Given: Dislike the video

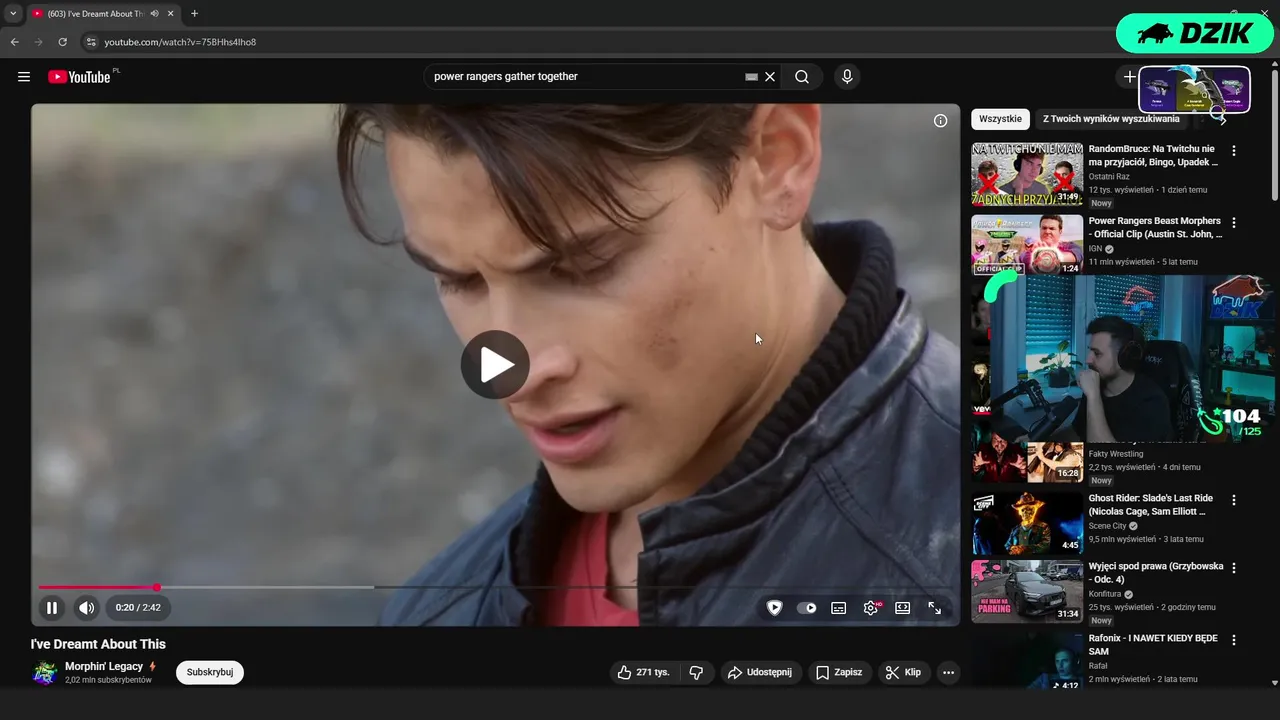Looking at the screenshot, I should tap(697, 672).
